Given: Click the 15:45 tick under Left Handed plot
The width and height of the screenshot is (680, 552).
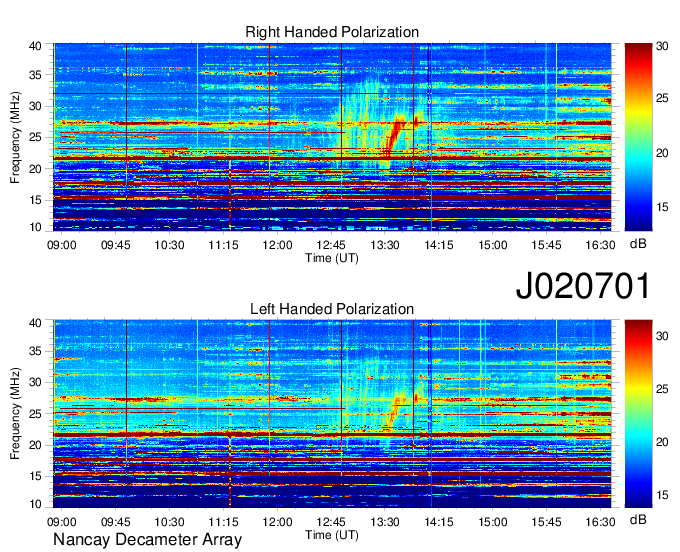Looking at the screenshot, I should coord(546,522).
